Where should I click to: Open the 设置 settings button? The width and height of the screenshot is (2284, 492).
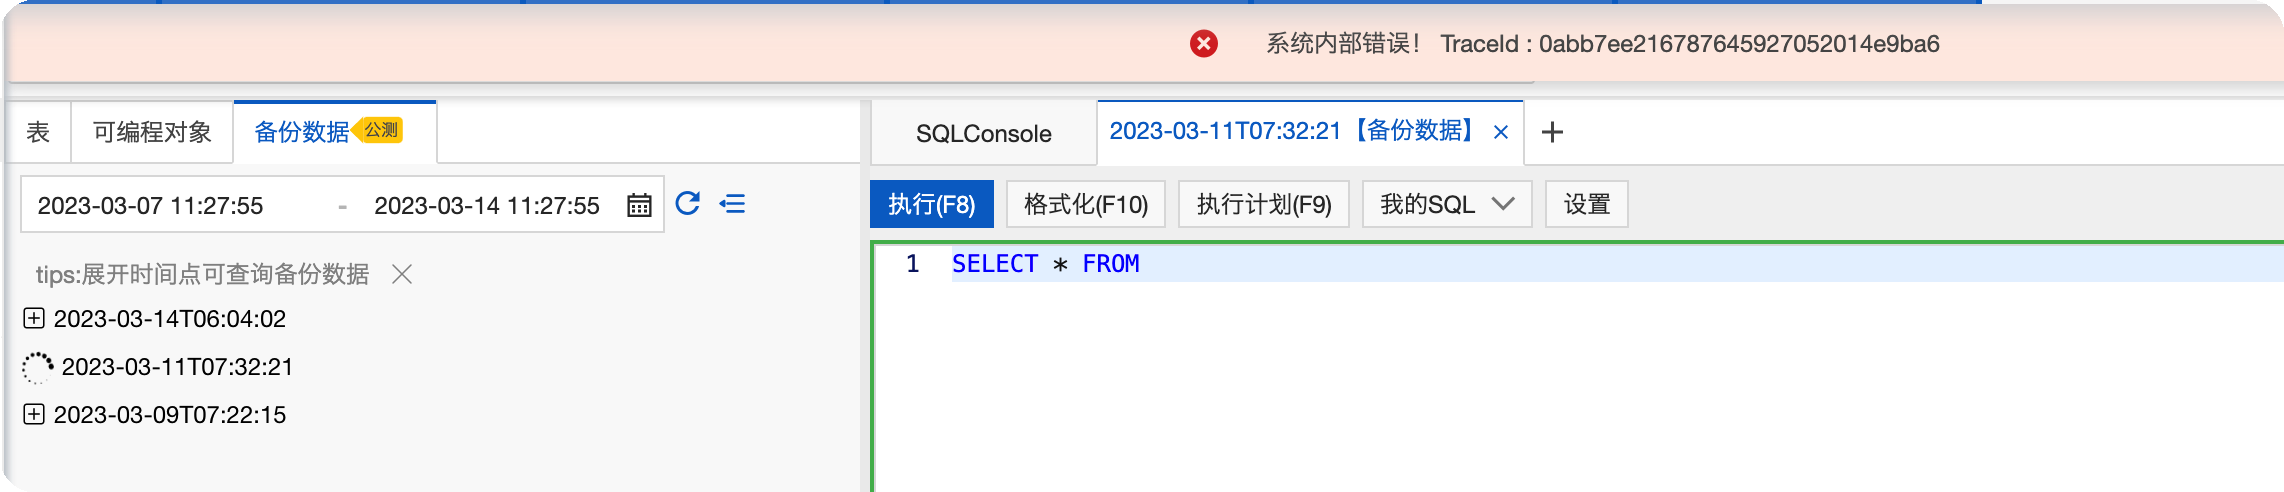(x=1587, y=204)
